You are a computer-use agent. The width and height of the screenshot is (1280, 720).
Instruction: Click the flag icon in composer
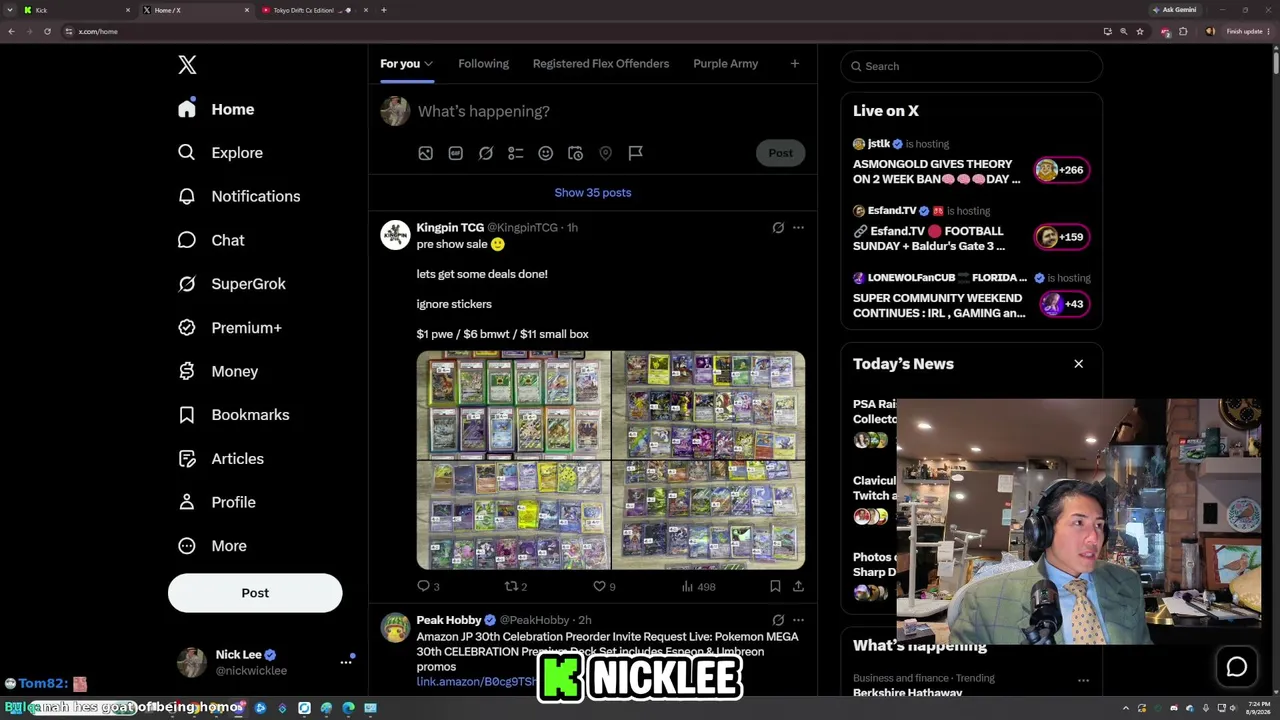636,153
